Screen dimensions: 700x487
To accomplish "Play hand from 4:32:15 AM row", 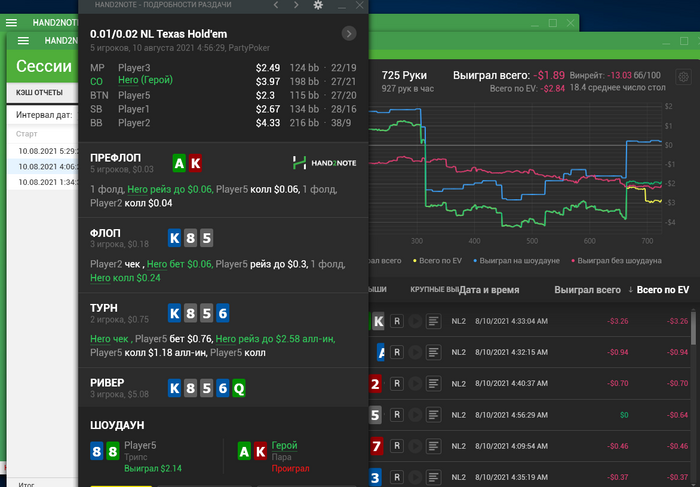I will point(415,352).
